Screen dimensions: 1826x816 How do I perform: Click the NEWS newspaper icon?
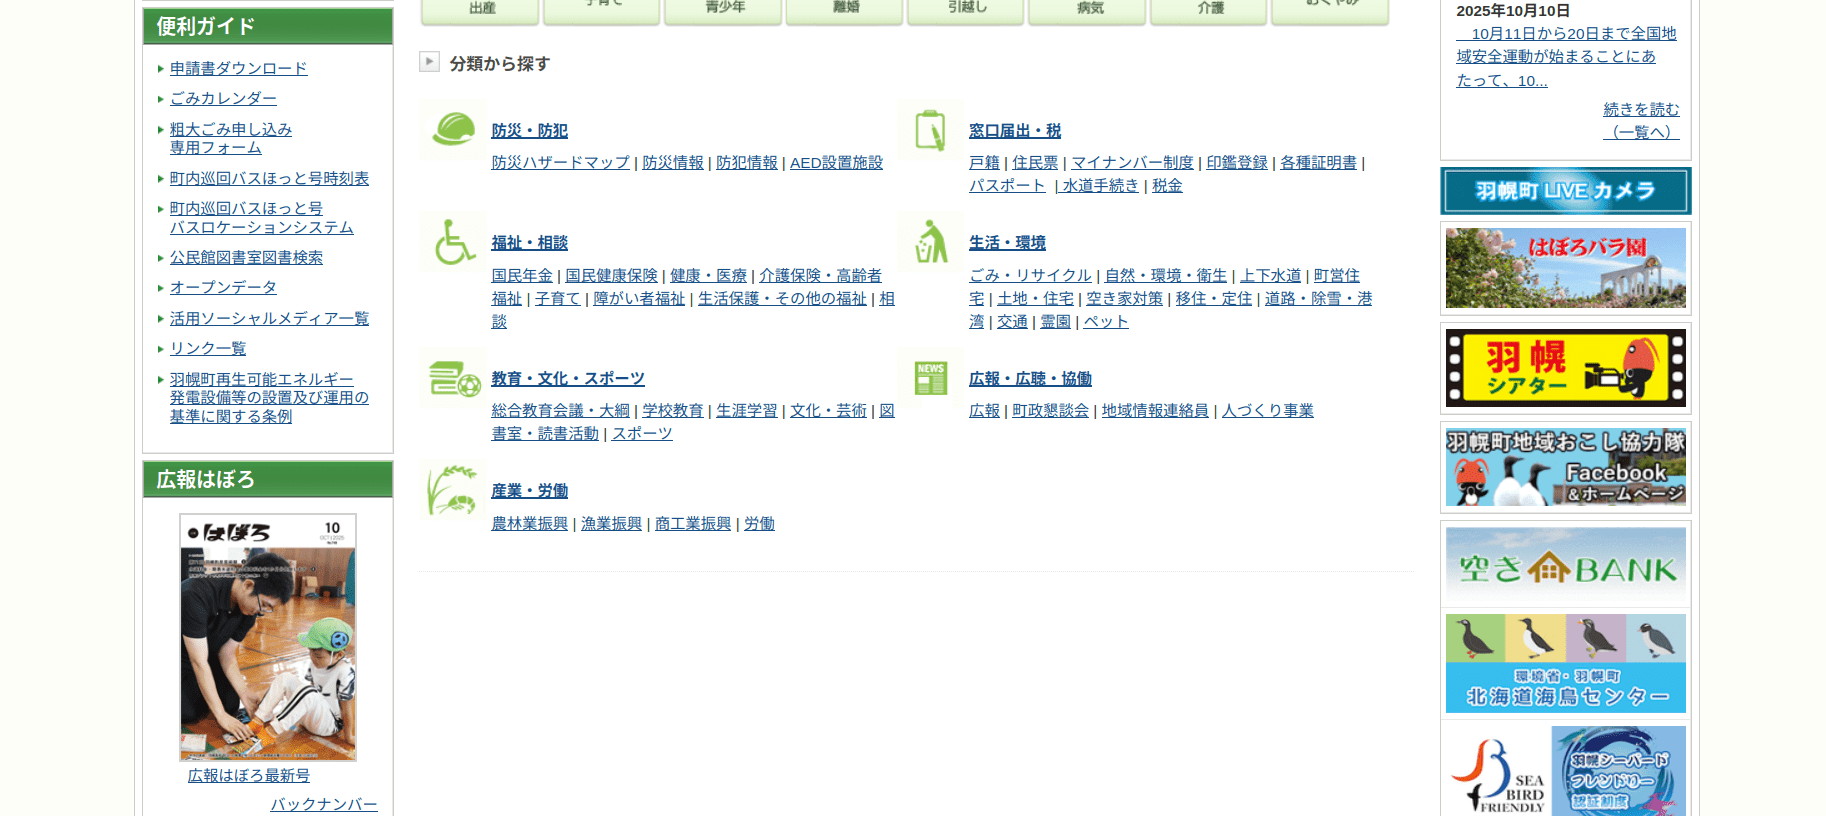930,378
